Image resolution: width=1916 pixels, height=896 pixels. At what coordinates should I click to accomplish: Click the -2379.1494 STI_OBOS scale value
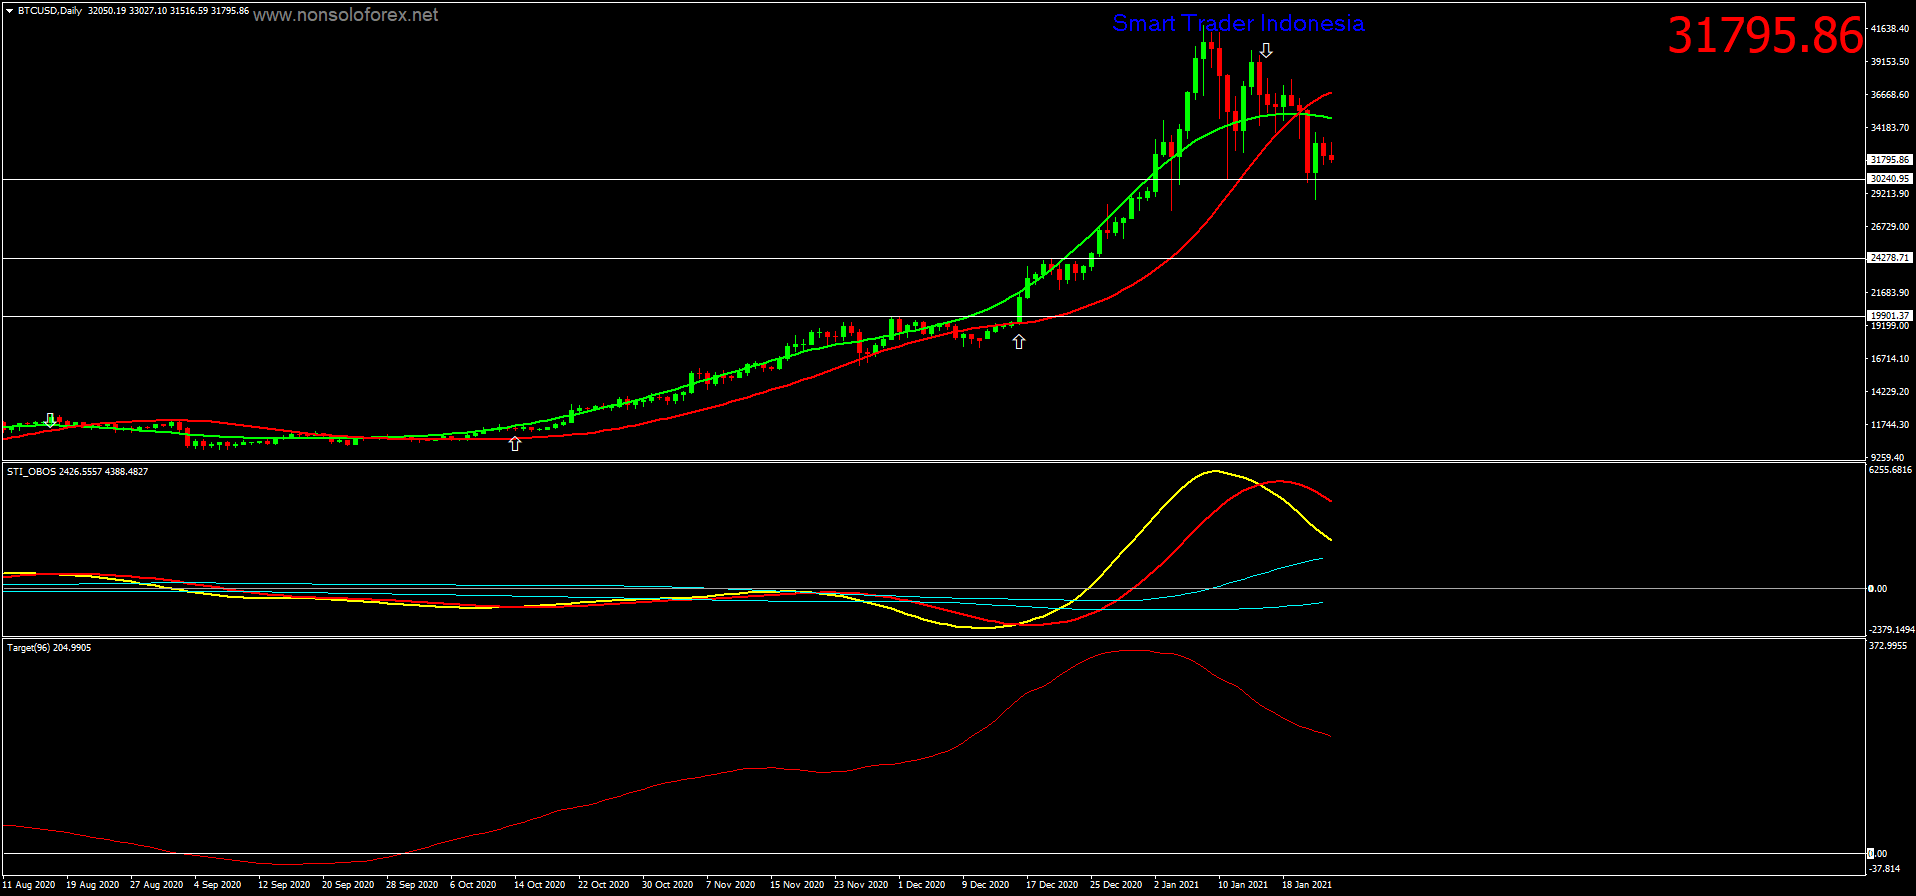[x=1890, y=630]
